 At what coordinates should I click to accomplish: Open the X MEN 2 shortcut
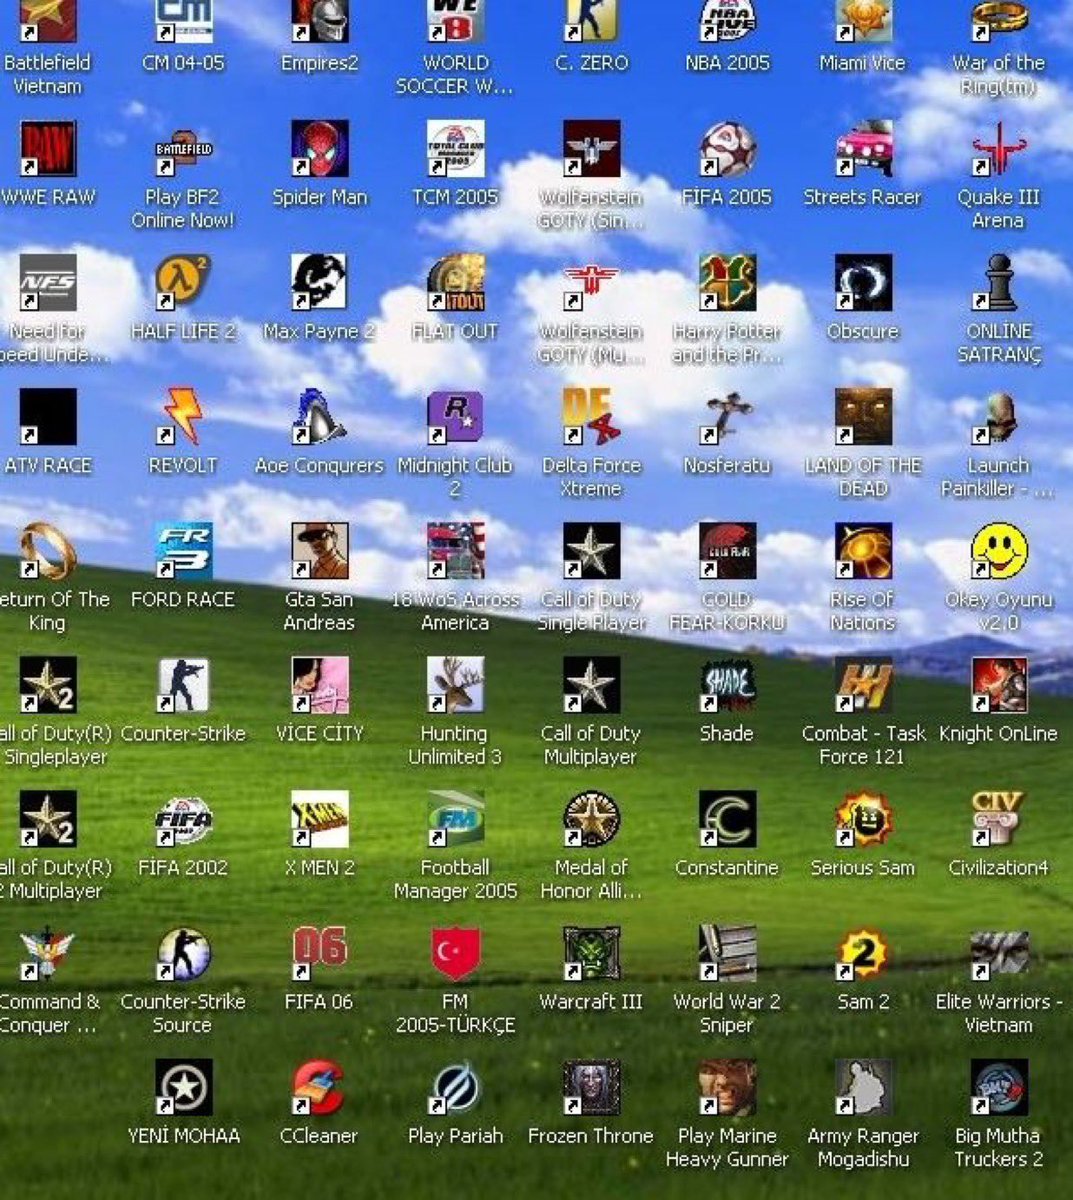[319, 819]
